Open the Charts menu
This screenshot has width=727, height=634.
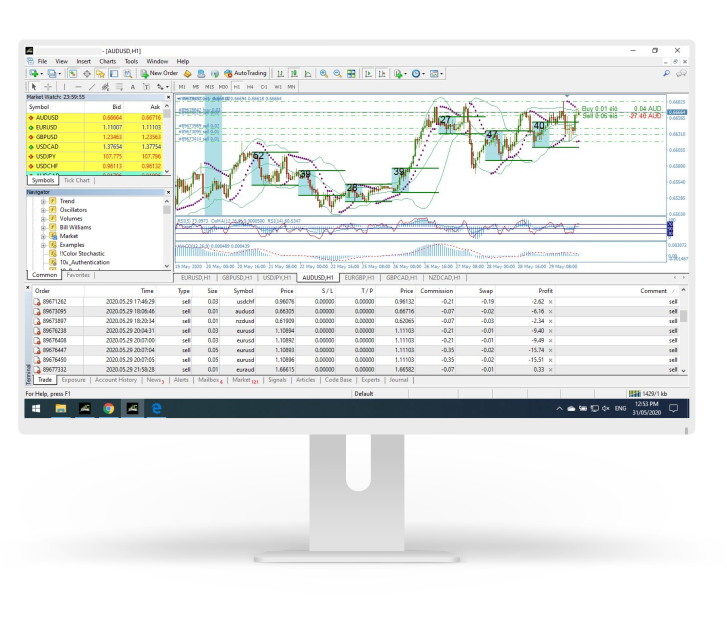[x=108, y=61]
